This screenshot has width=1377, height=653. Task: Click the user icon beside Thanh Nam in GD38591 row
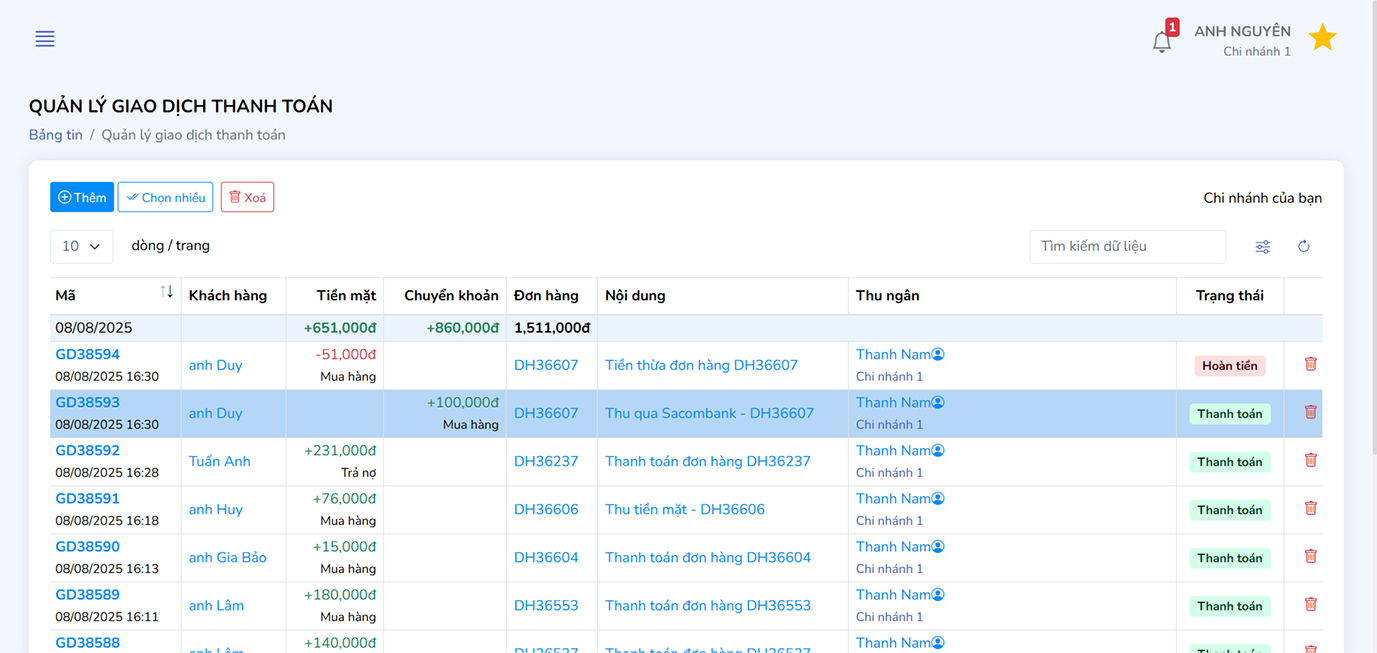938,499
